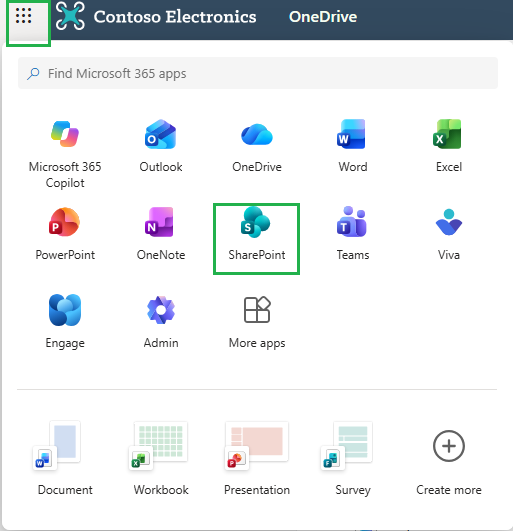The height and width of the screenshot is (531, 513).
Task: Show More apps
Action: tap(257, 322)
